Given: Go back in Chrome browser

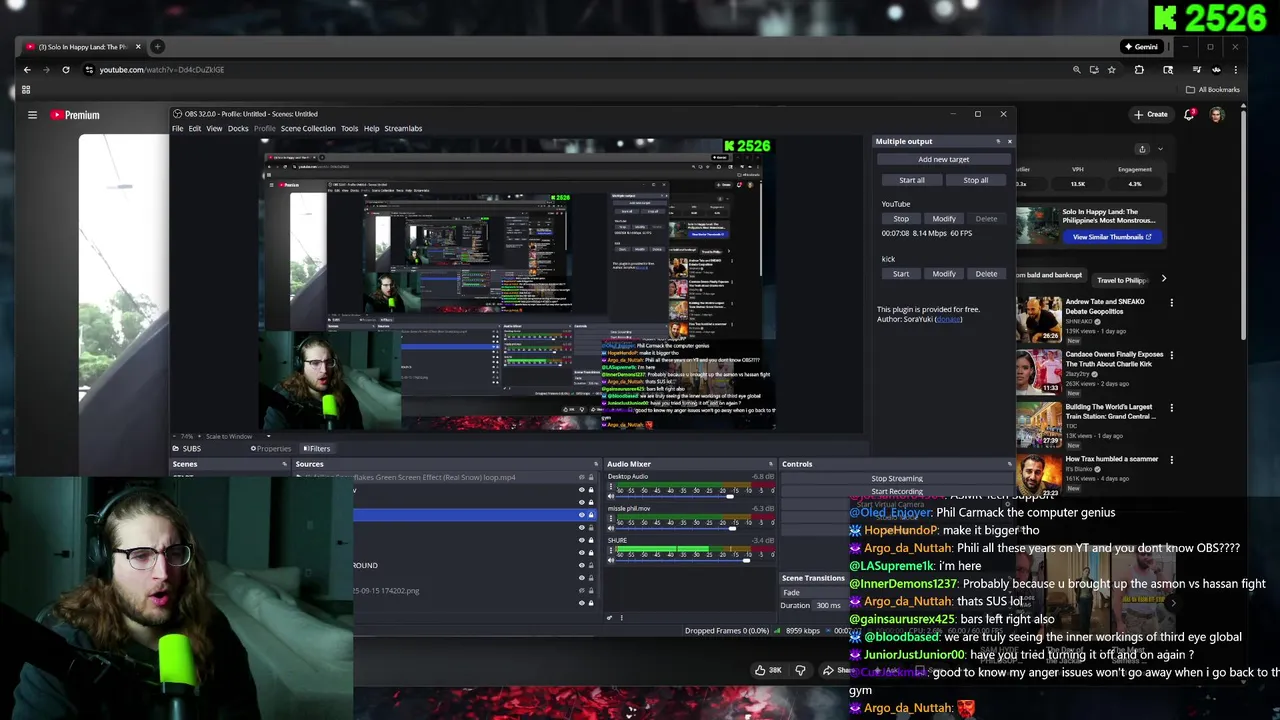Looking at the screenshot, I should coord(27,70).
